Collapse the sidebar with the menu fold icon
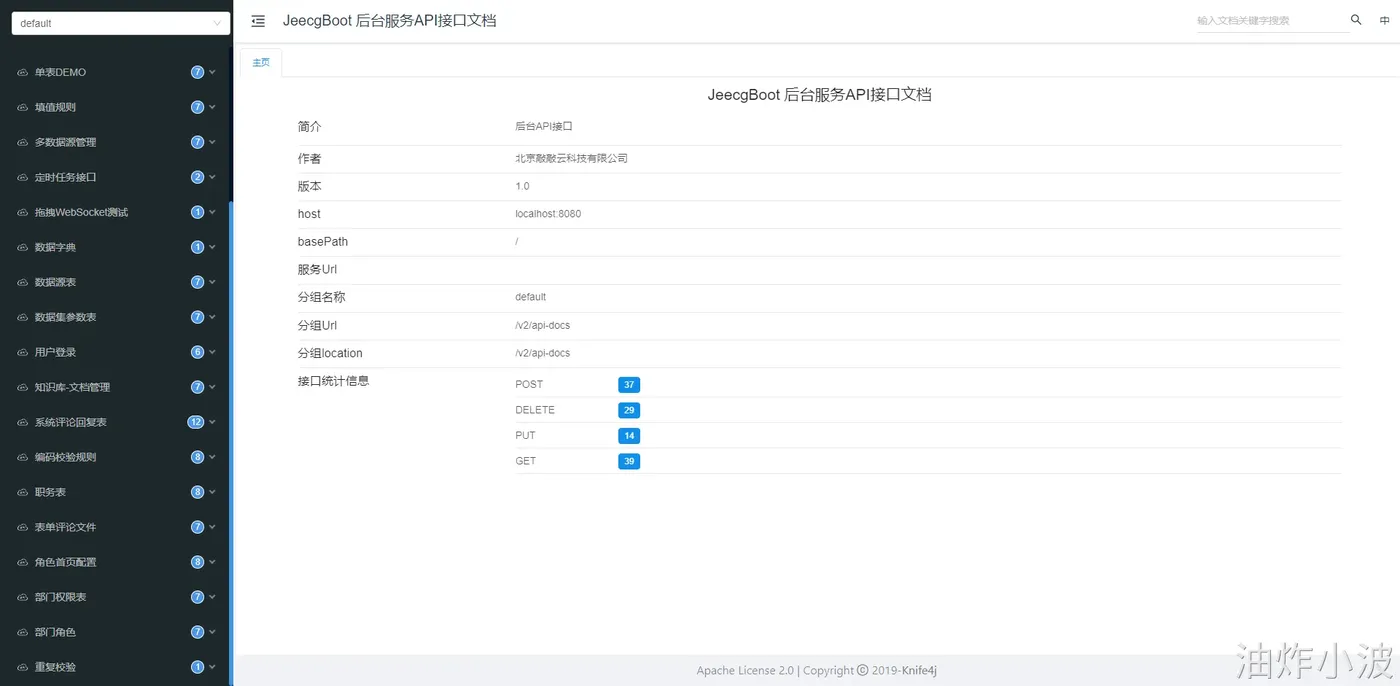Viewport: 1400px width, 686px height. pos(258,21)
